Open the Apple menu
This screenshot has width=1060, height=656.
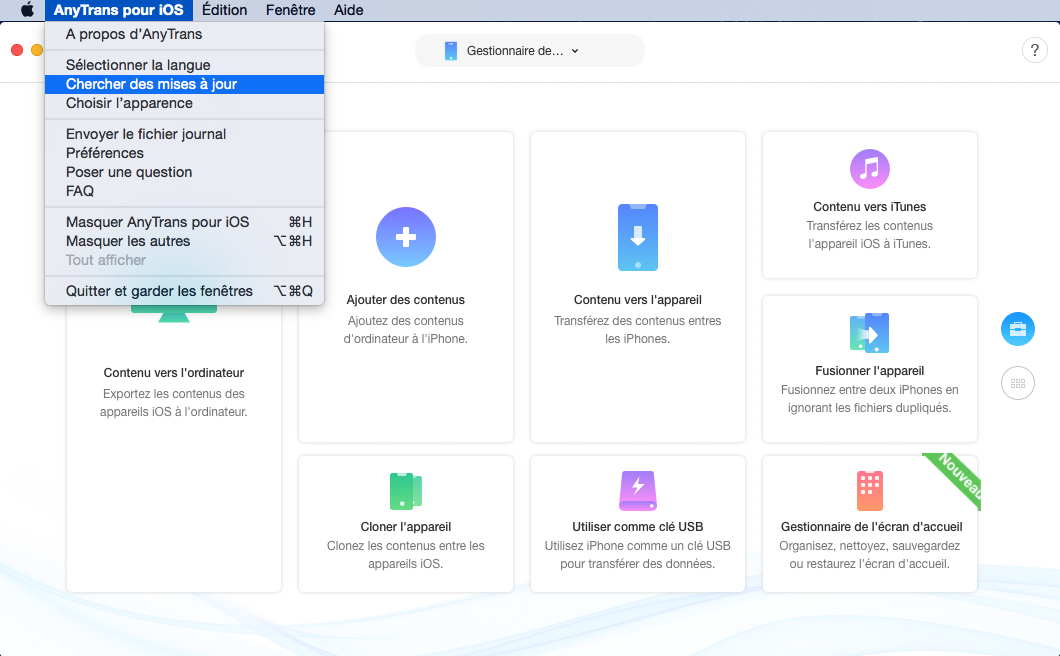pos(27,10)
